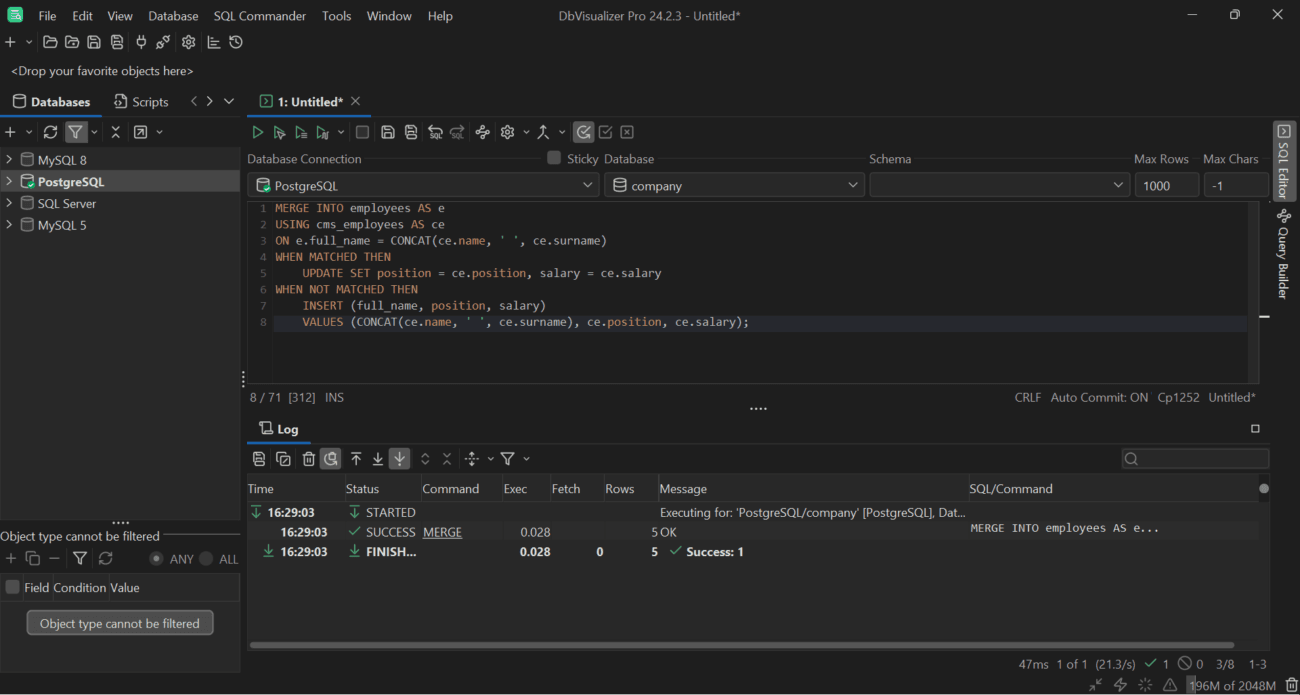1300x695 pixels.
Task: Clear the log with the trash icon
Action: pyautogui.click(x=307, y=458)
